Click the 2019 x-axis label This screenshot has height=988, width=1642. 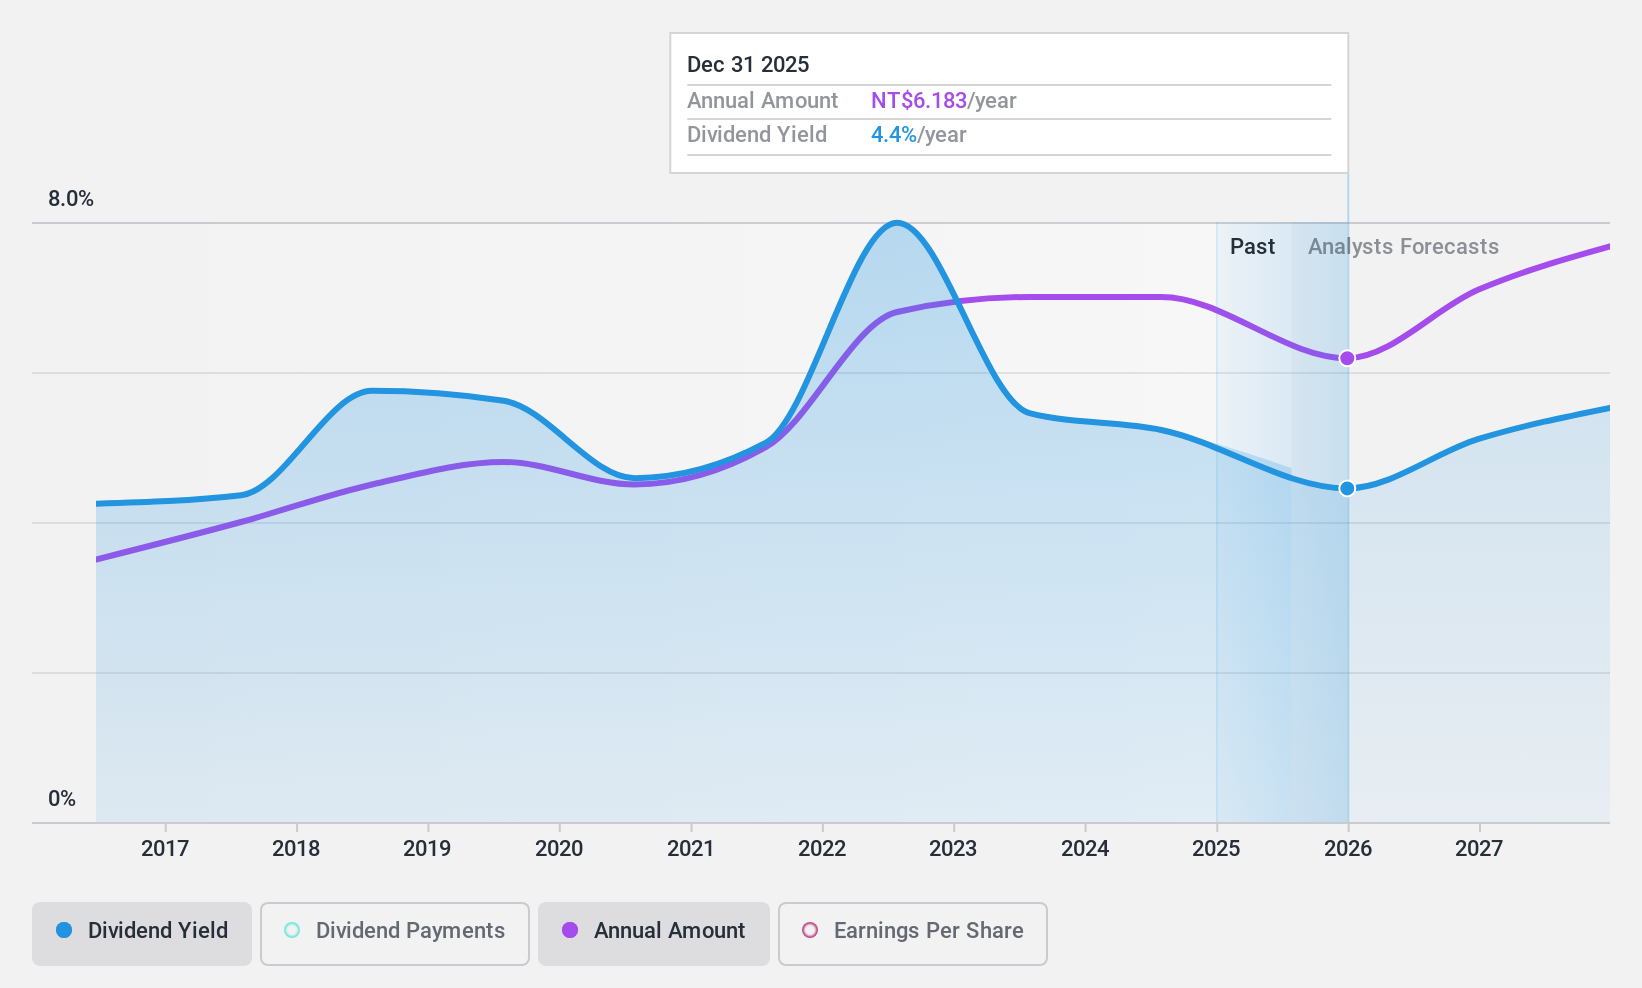[x=427, y=849]
